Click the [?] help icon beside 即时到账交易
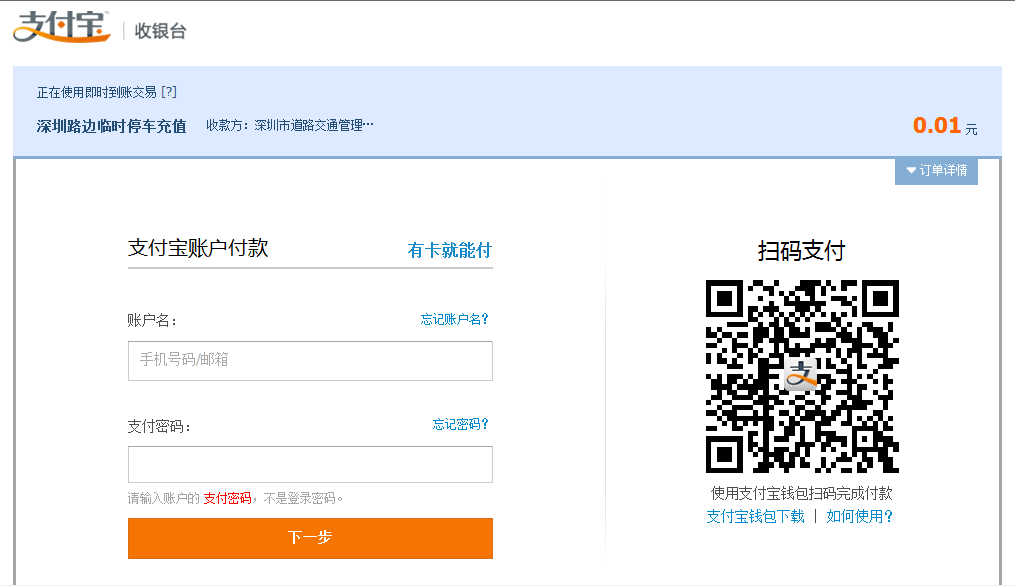Screen dimensions: 1015x587 (169, 92)
